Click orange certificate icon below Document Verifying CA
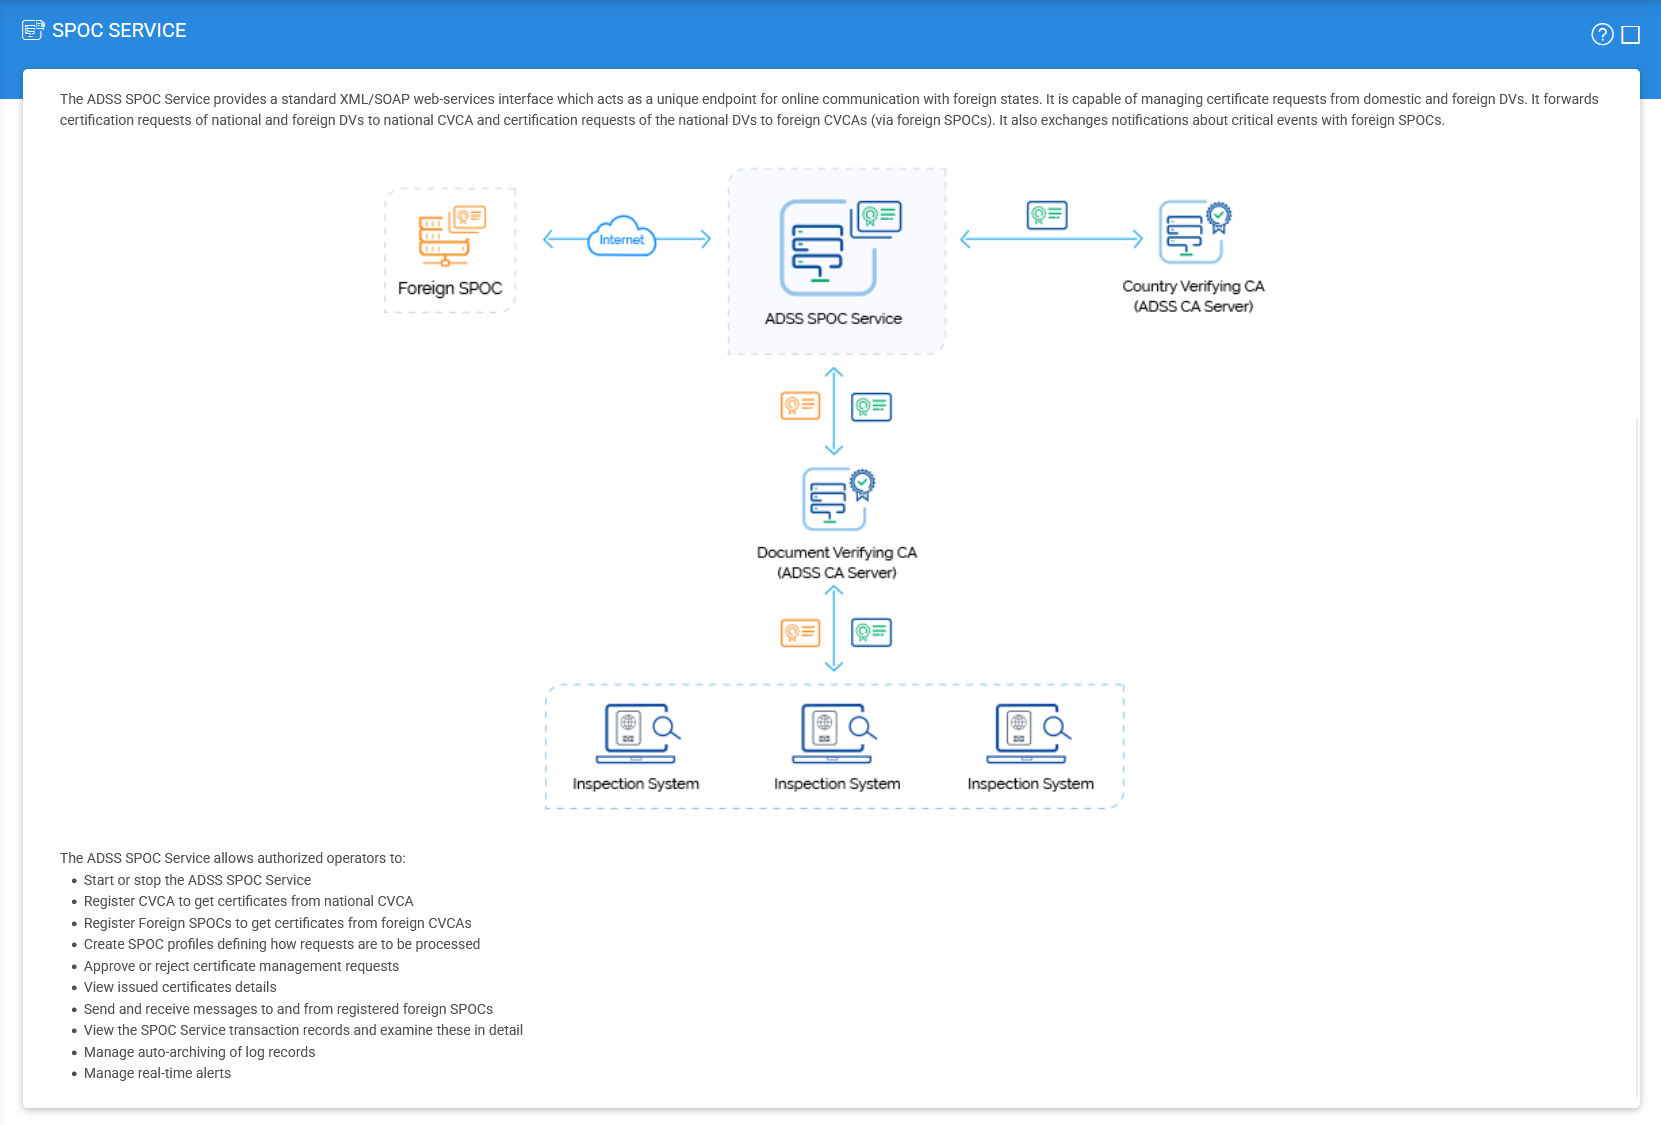This screenshot has height=1125, width=1661. pos(800,632)
